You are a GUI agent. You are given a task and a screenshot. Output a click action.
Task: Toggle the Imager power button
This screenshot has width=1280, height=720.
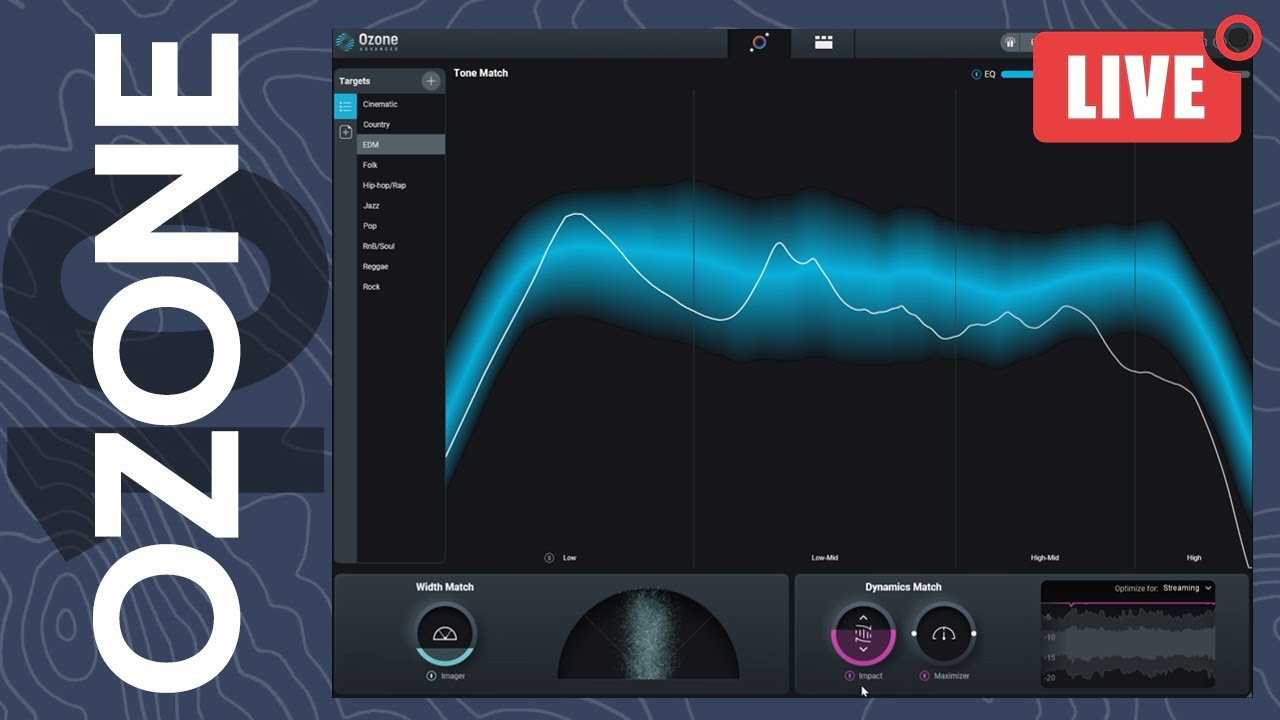[x=431, y=676]
